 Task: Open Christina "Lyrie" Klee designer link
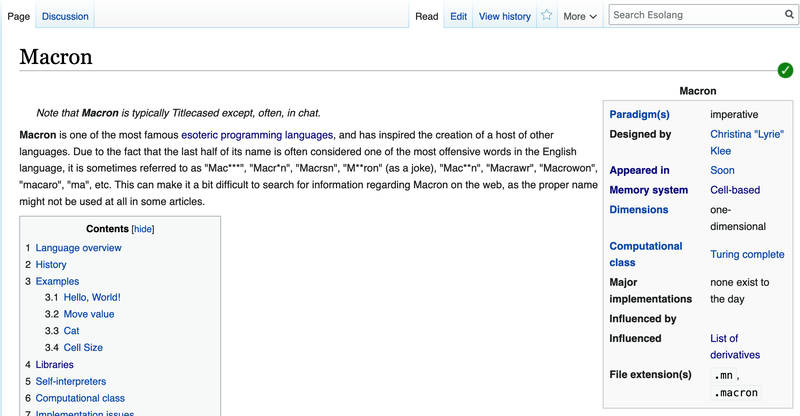pos(746,142)
